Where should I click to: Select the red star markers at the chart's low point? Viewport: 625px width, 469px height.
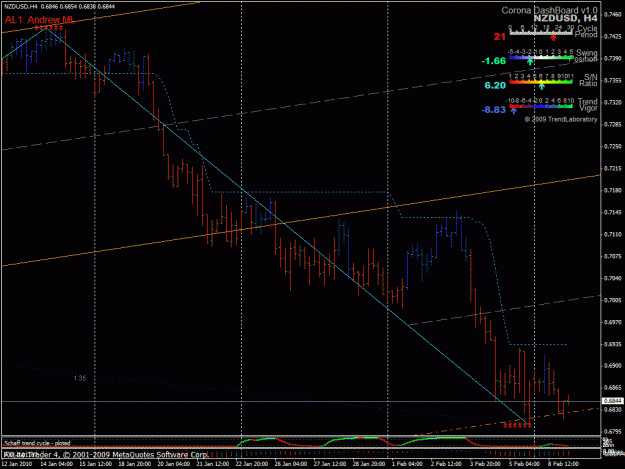517,425
